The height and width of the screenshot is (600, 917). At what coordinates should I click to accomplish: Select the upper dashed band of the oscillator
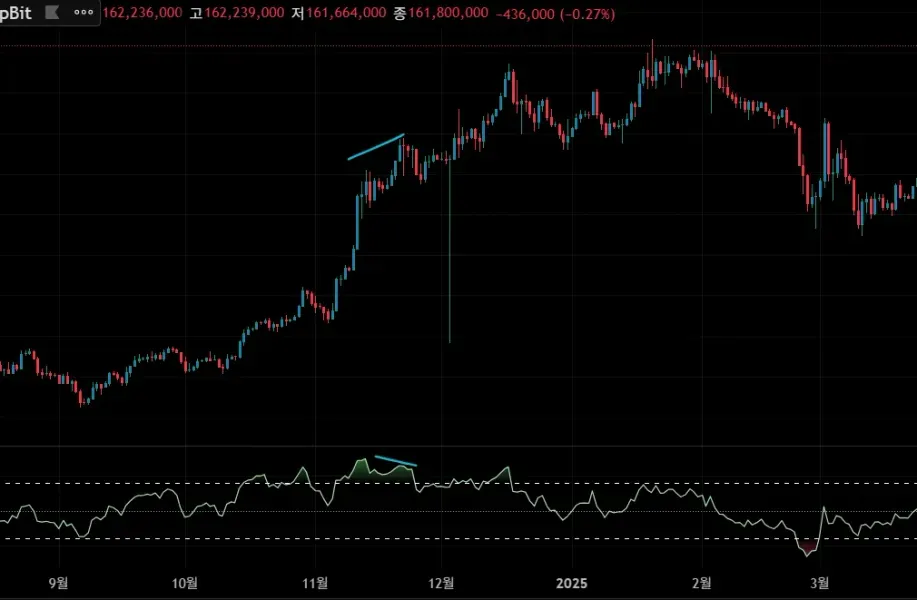[x=458, y=484]
